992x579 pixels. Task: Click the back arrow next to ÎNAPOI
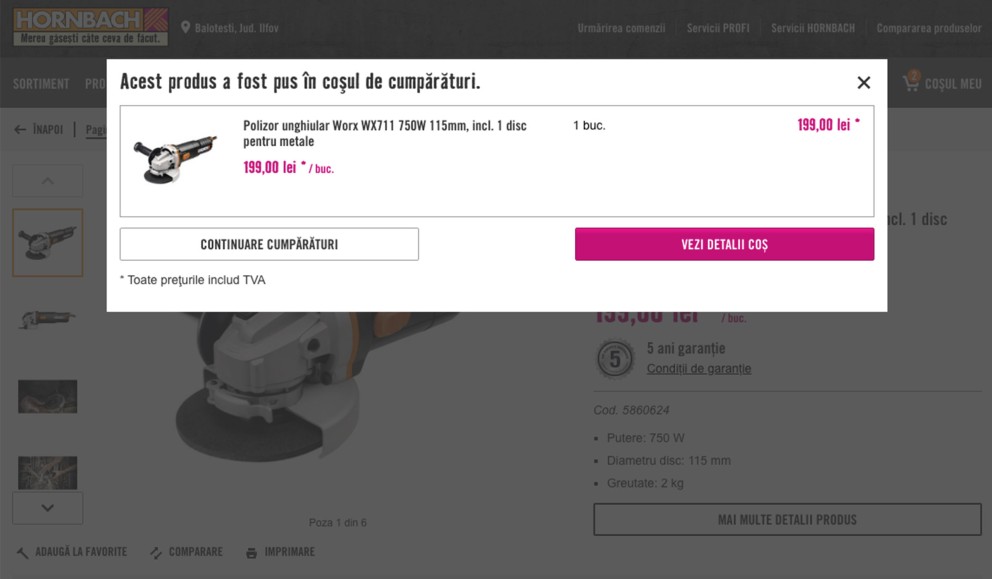[20, 130]
